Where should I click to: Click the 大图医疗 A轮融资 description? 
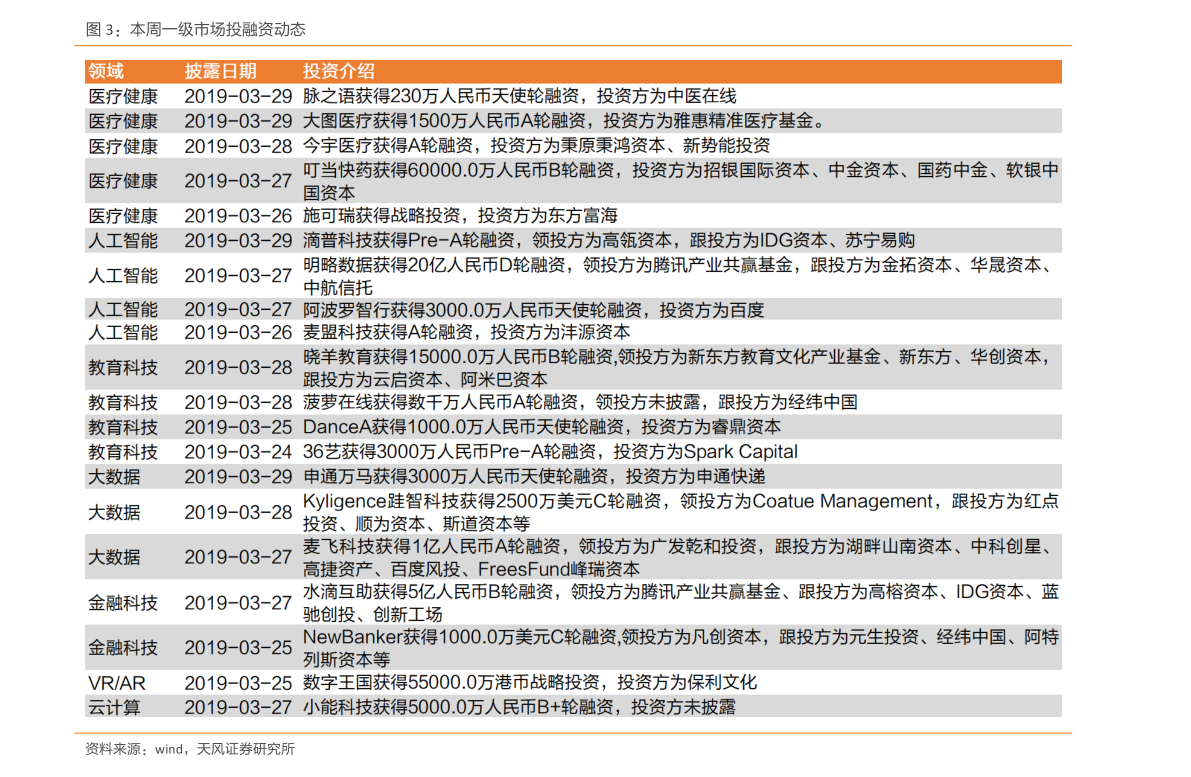click(564, 121)
